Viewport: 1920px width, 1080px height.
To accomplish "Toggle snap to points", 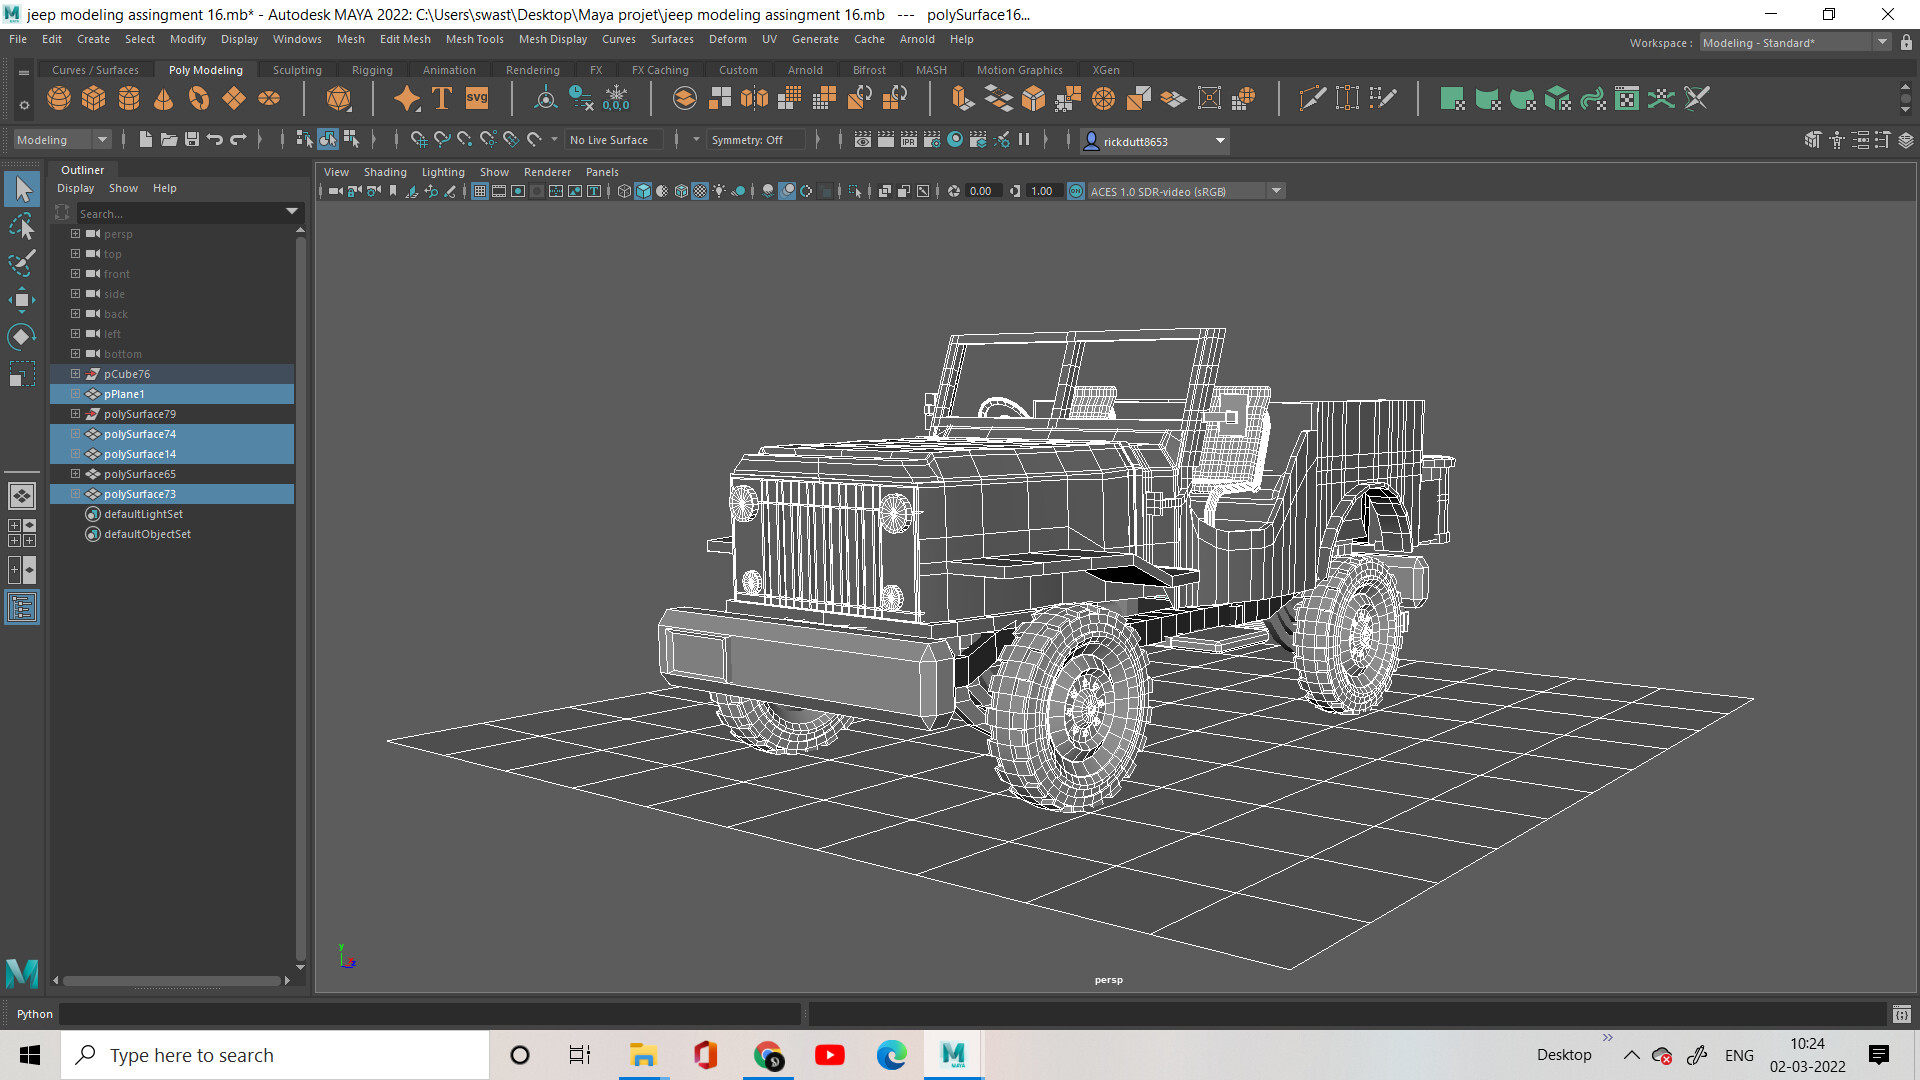I will point(464,139).
